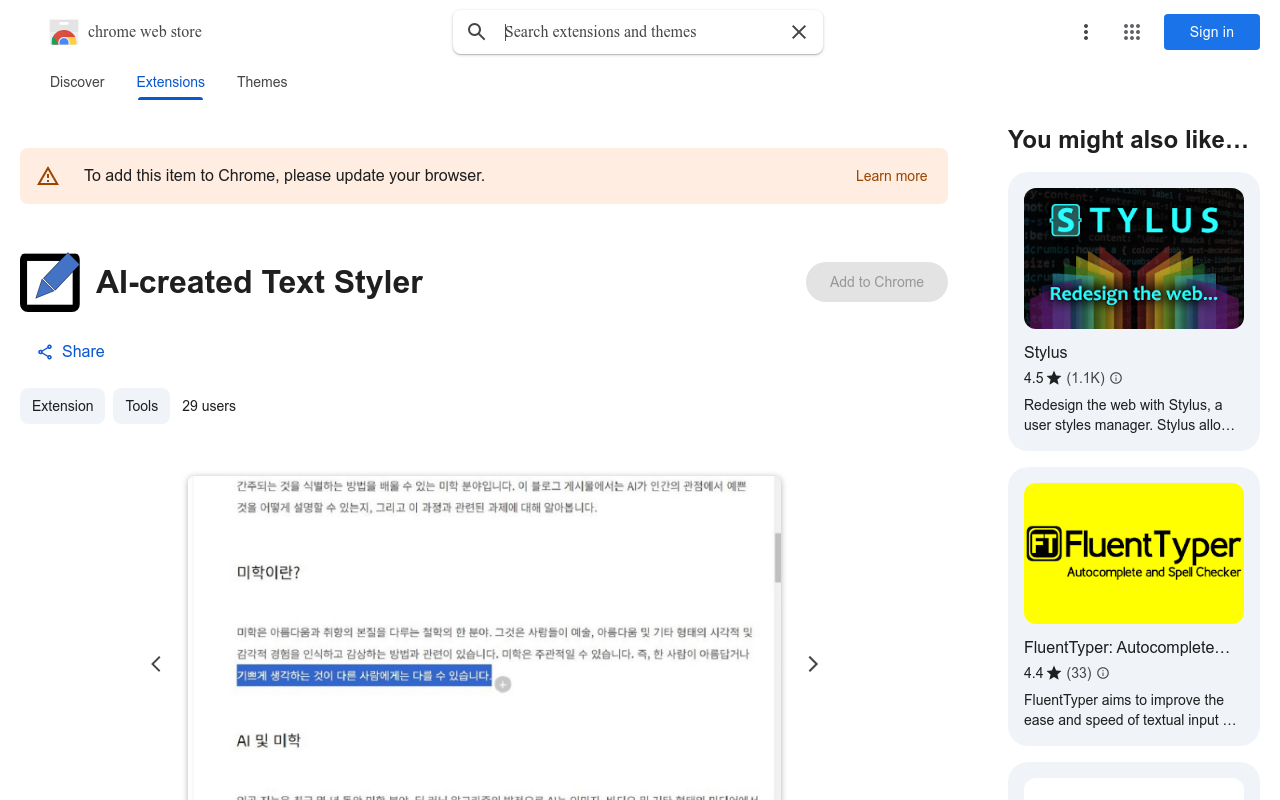Show previous screenshot with left chevron
This screenshot has height=800, width=1280.
(156, 664)
